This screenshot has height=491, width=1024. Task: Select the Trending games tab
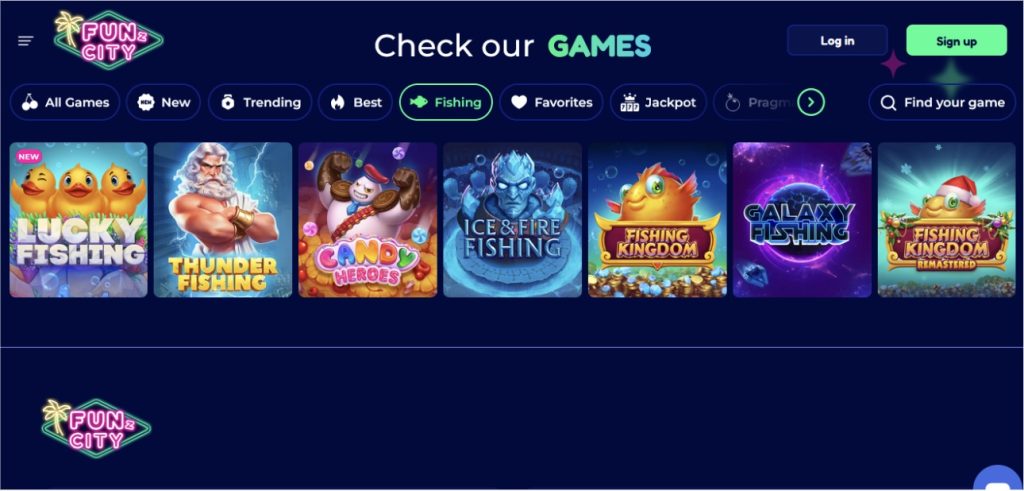coord(260,103)
